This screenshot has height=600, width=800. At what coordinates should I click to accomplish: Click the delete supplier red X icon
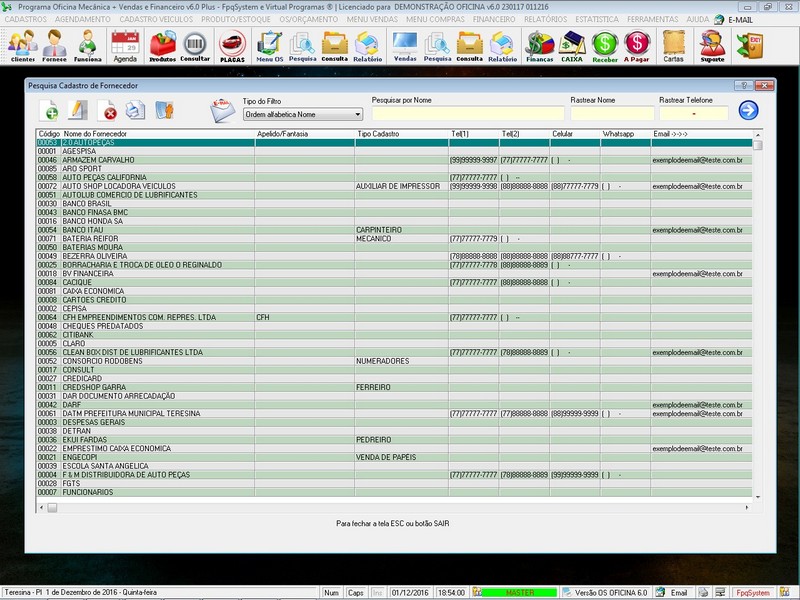click(x=108, y=110)
